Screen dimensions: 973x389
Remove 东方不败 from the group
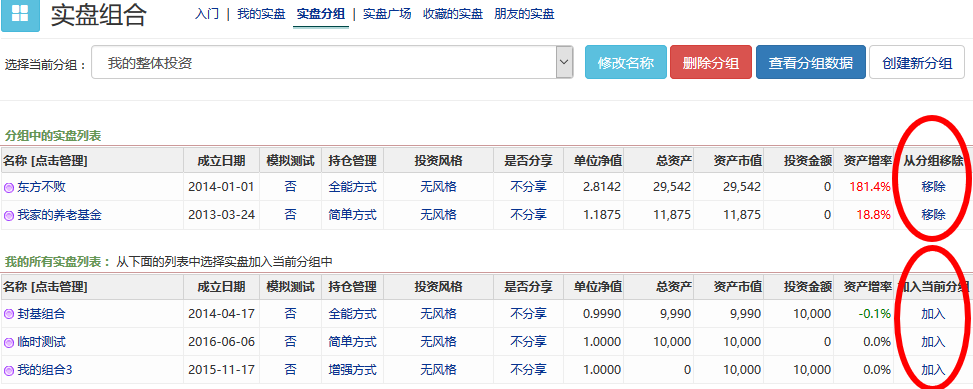pos(933,187)
